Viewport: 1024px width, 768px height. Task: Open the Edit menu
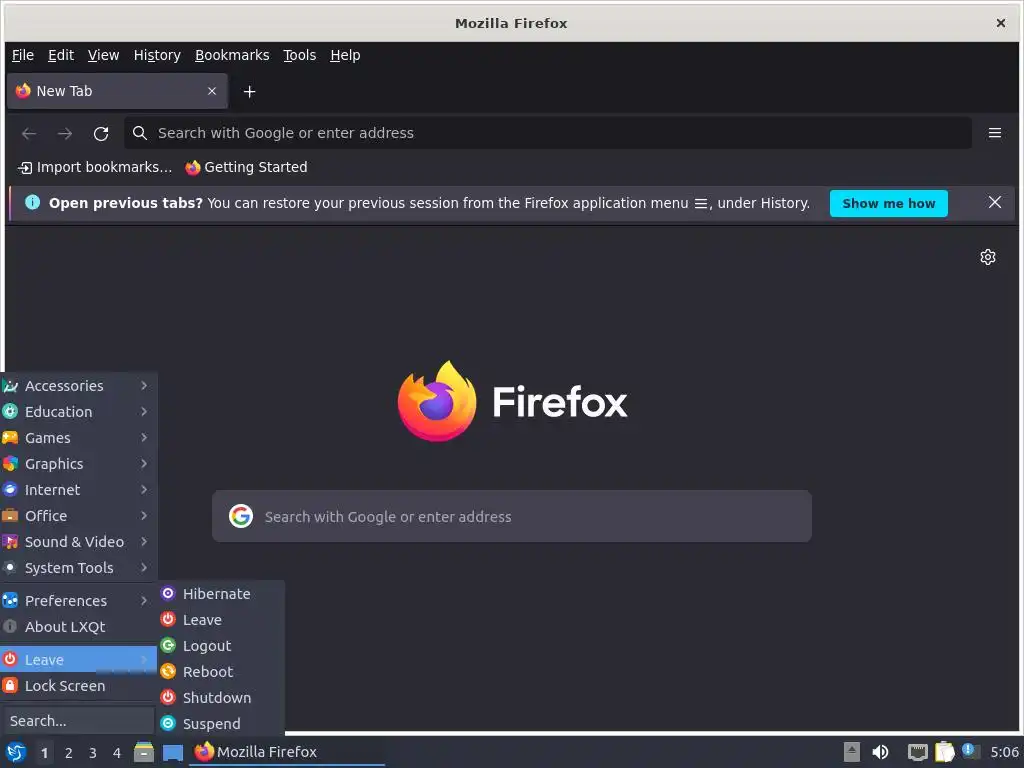(x=61, y=56)
